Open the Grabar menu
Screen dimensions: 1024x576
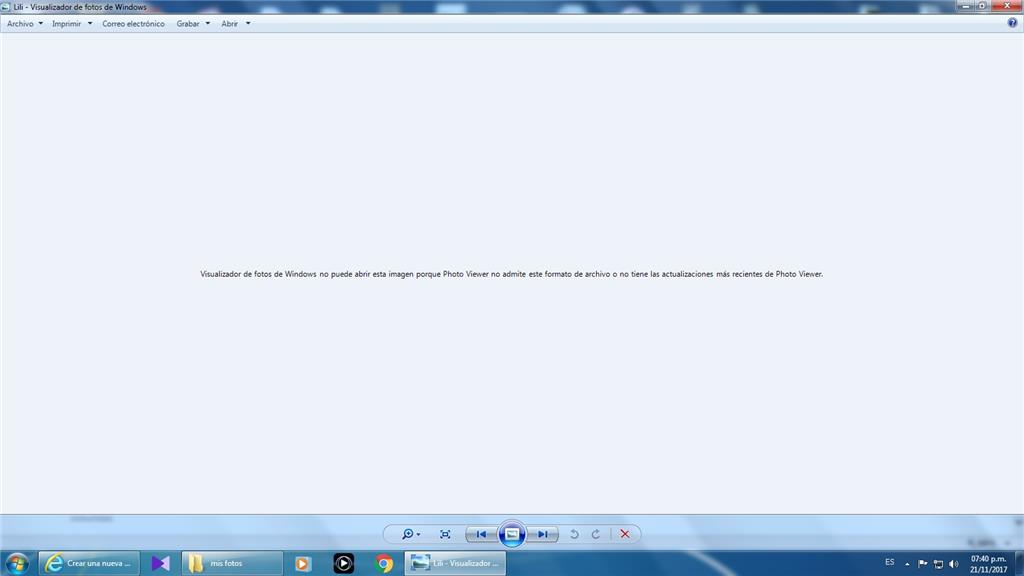pos(187,24)
